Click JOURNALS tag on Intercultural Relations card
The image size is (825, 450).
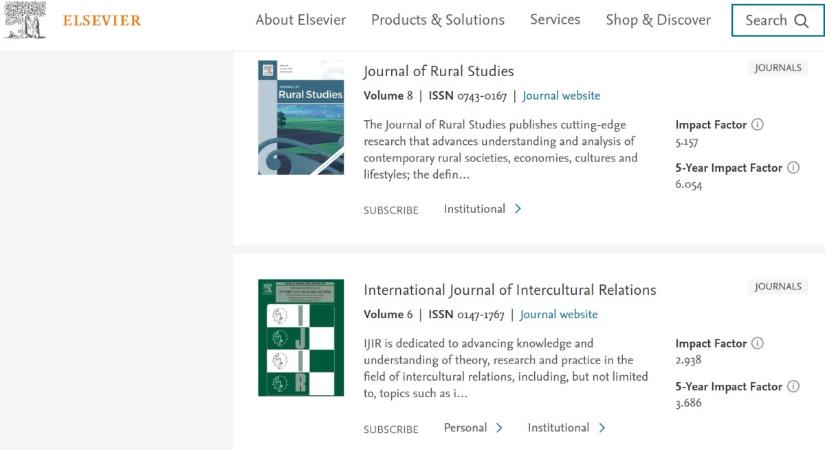[778, 287]
